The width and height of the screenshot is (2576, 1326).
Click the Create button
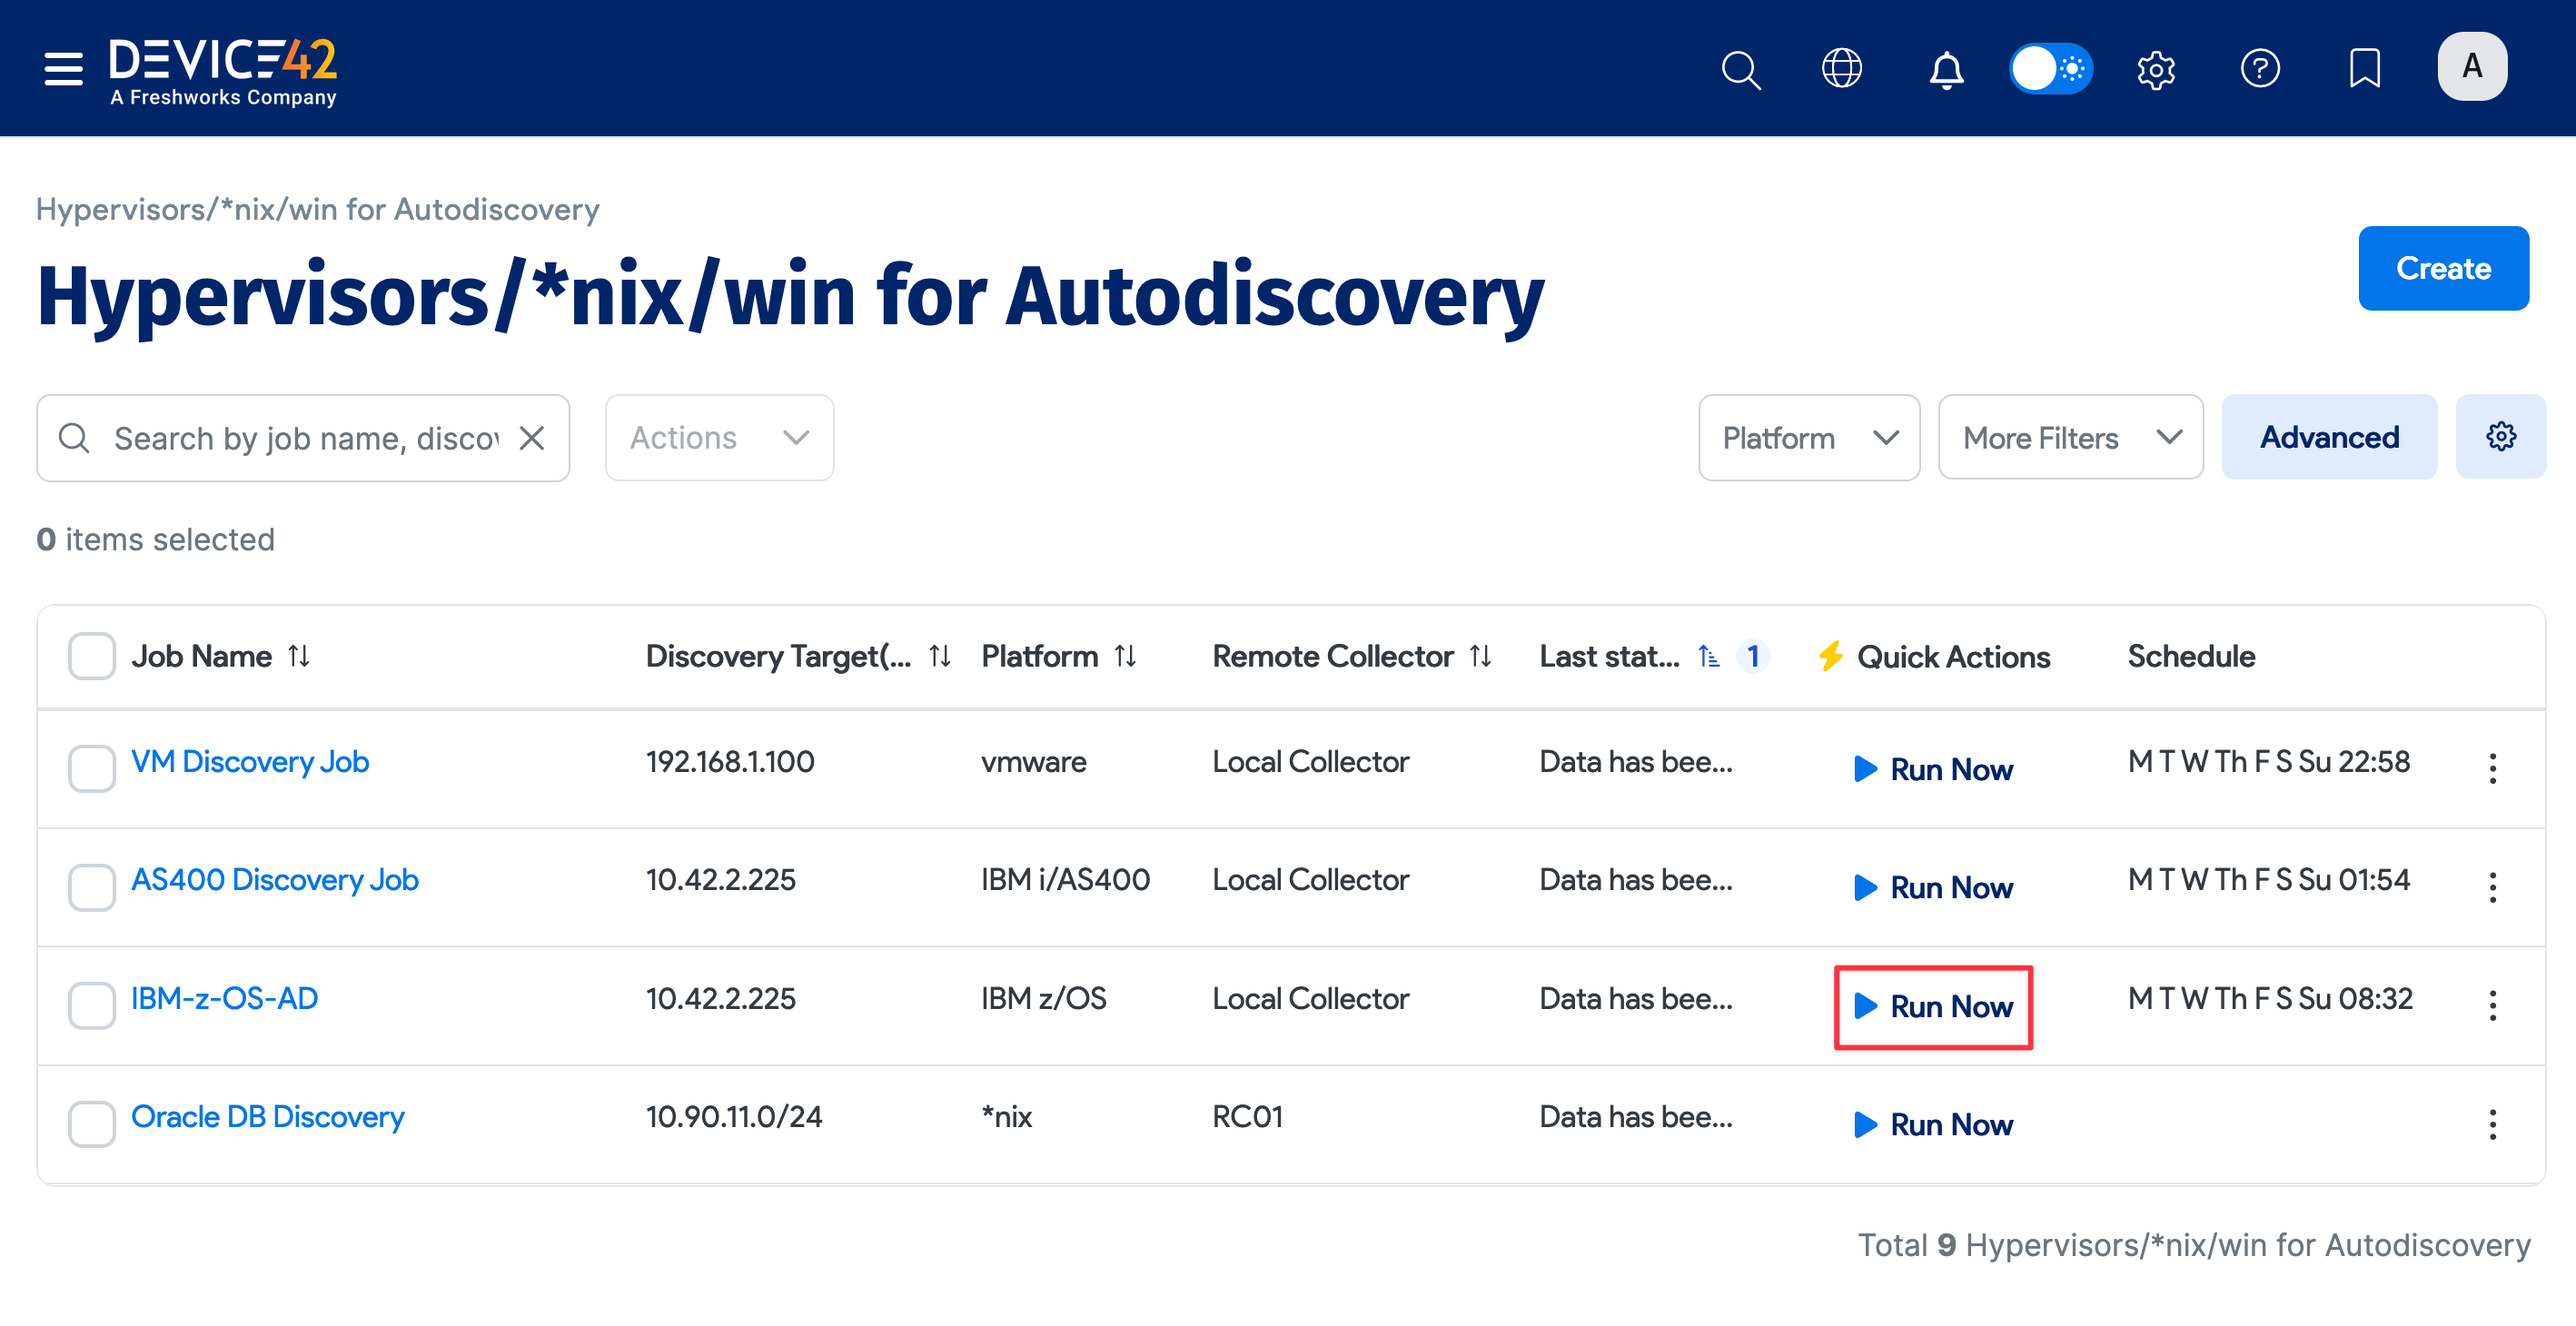pyautogui.click(x=2442, y=268)
